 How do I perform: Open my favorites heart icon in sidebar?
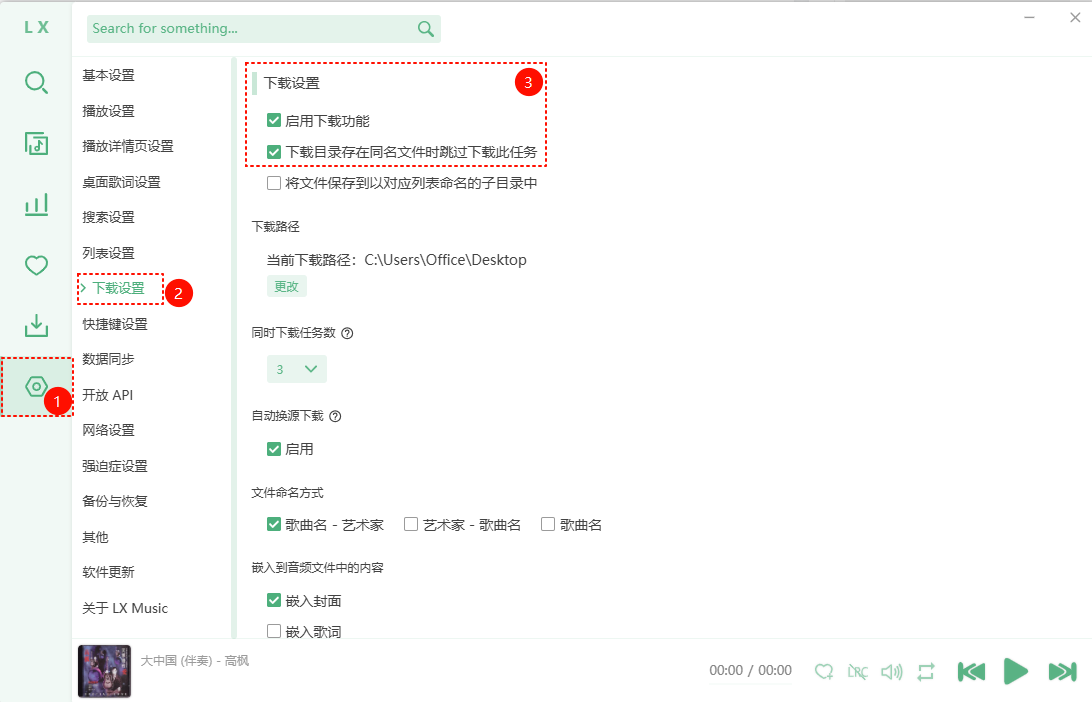point(36,265)
